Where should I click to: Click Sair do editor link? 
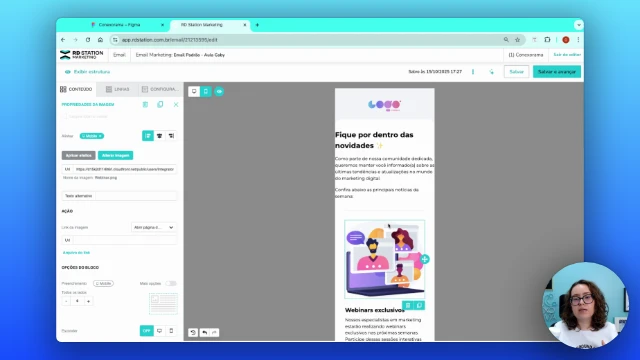(x=567, y=55)
